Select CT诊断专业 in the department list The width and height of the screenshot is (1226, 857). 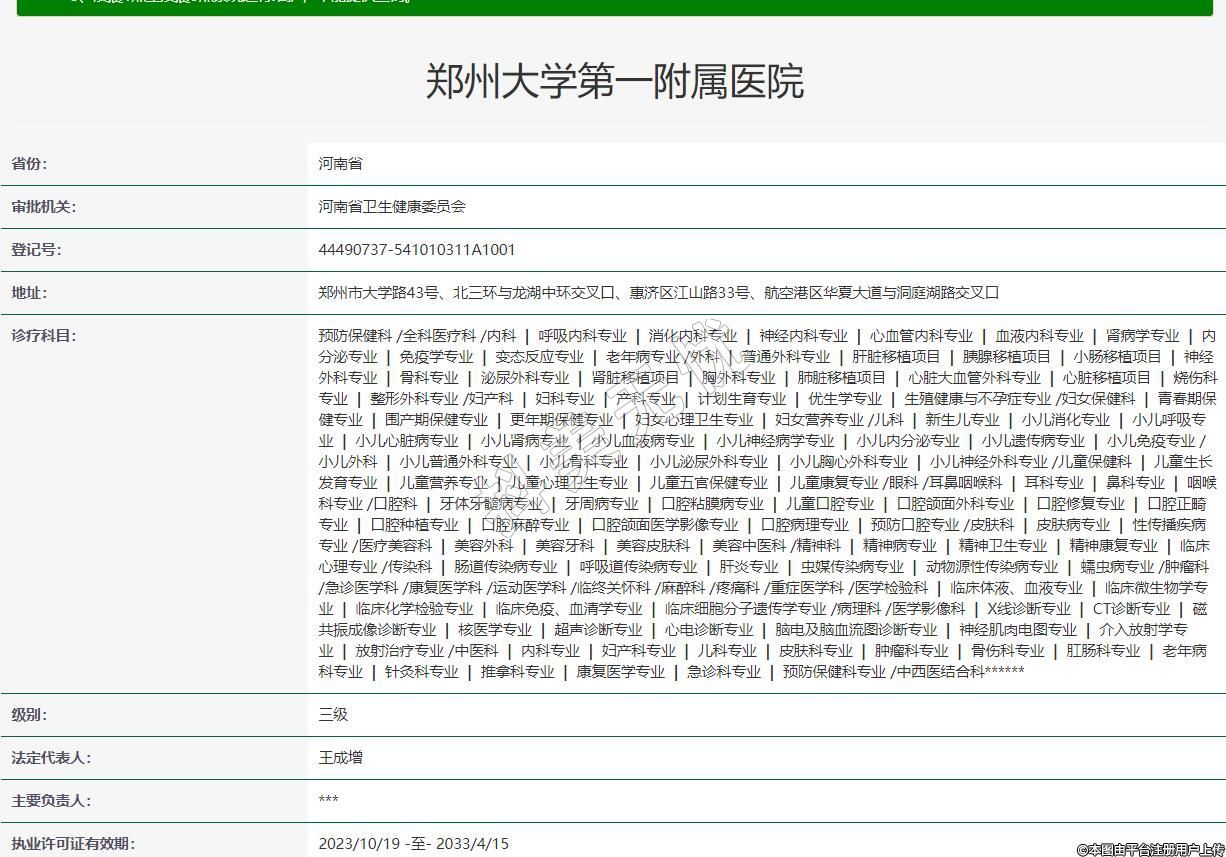point(1131,609)
